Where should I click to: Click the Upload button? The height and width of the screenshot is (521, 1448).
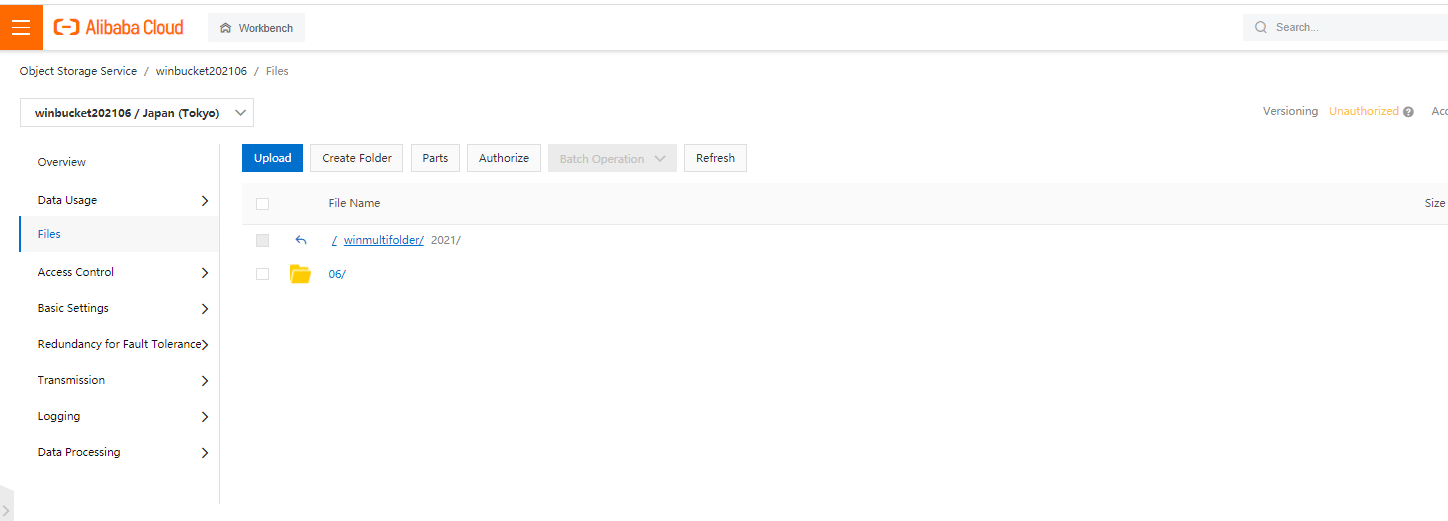point(272,158)
